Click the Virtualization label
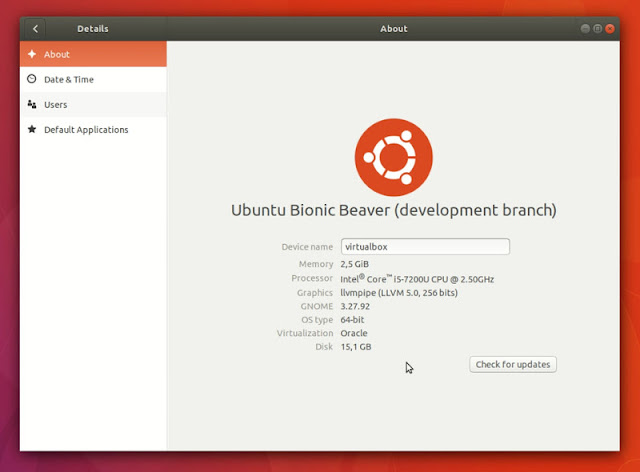640x472 pixels. point(305,333)
